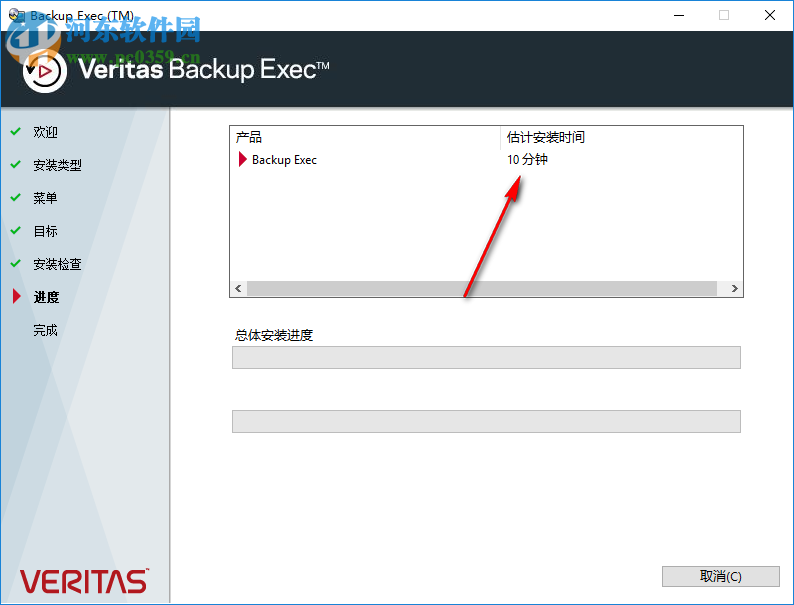This screenshot has height=605, width=794.
Task: Click the Cancel 取消(C) button
Action: click(x=720, y=576)
